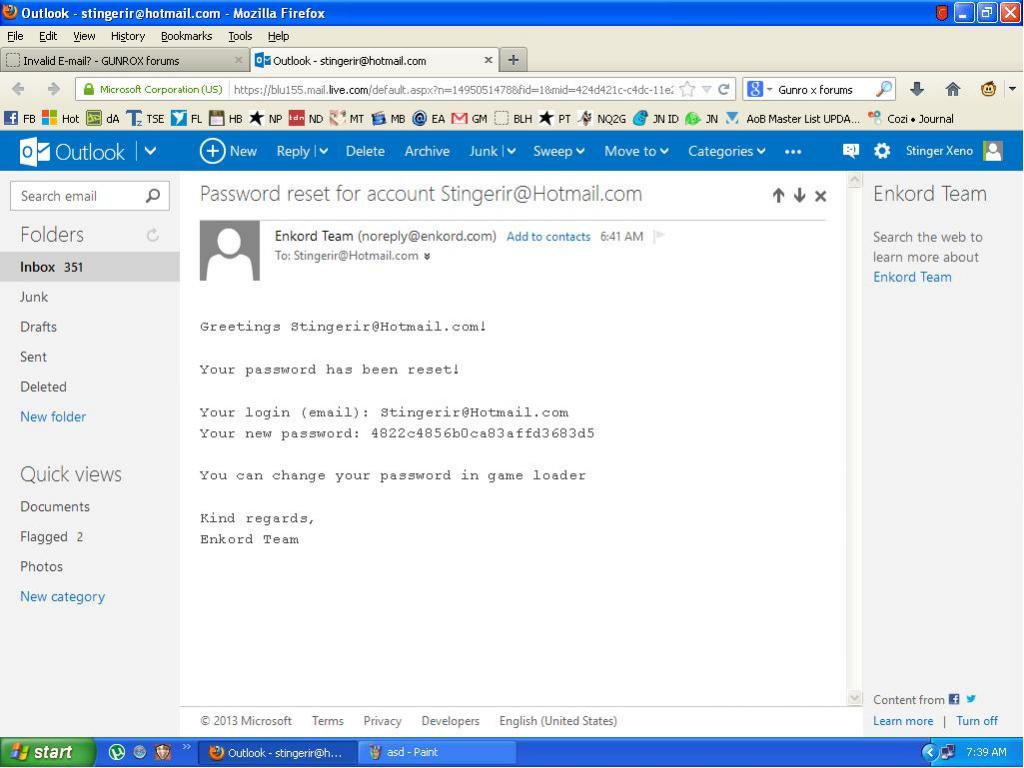Image resolution: width=1024 pixels, height=768 pixels.
Task: Open the Junk folder
Action: coord(34,297)
